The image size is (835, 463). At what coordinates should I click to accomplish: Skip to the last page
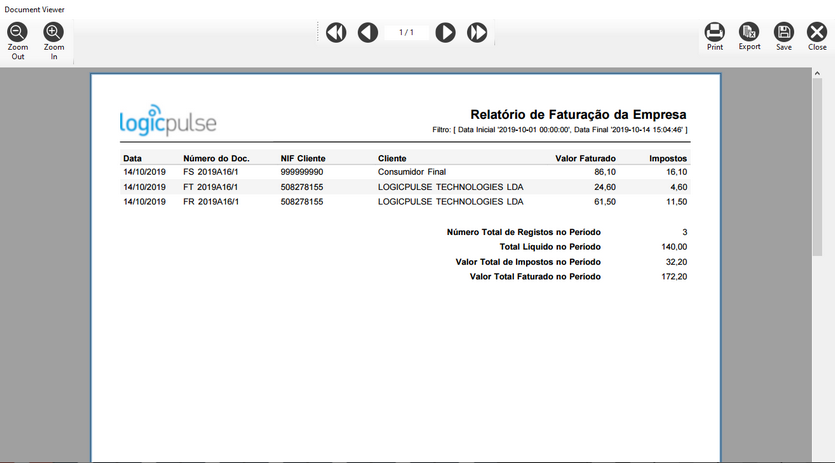[478, 33]
